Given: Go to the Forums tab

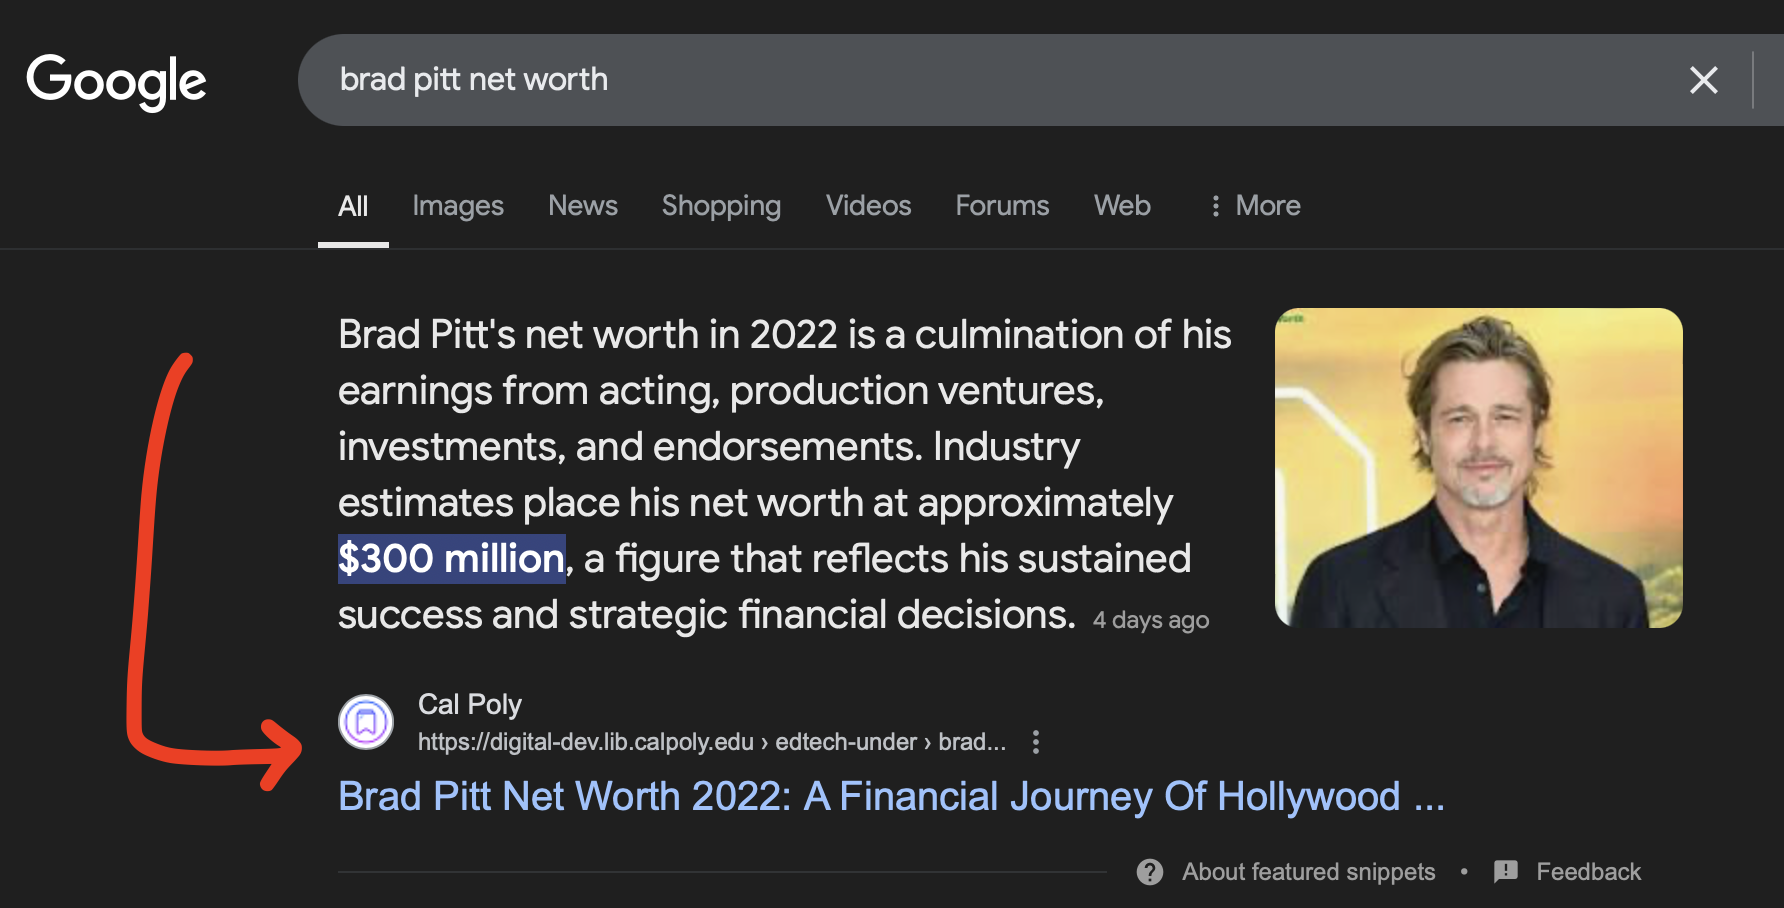Looking at the screenshot, I should point(1002,206).
